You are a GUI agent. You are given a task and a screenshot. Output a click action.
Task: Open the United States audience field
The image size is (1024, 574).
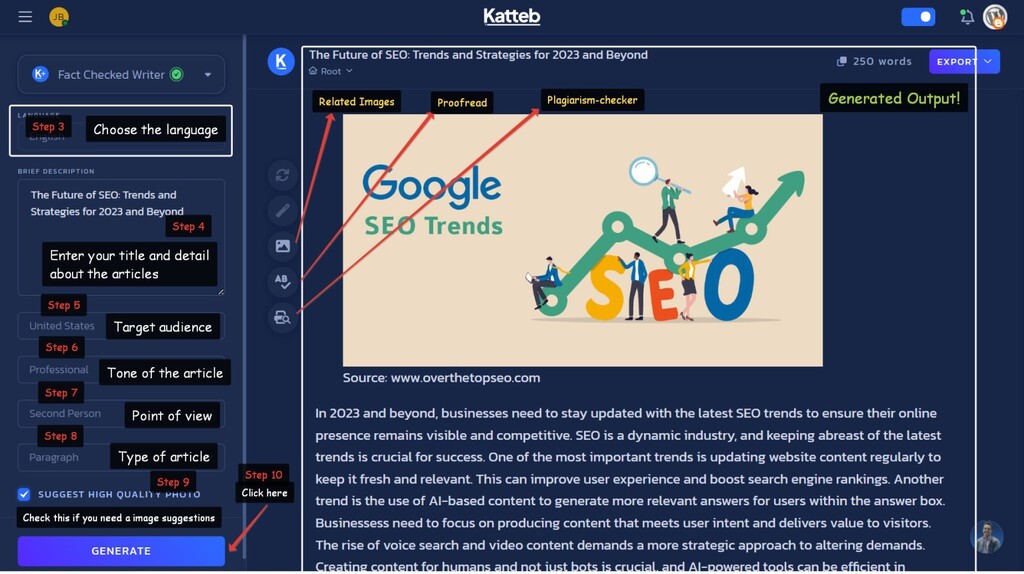tap(121, 326)
